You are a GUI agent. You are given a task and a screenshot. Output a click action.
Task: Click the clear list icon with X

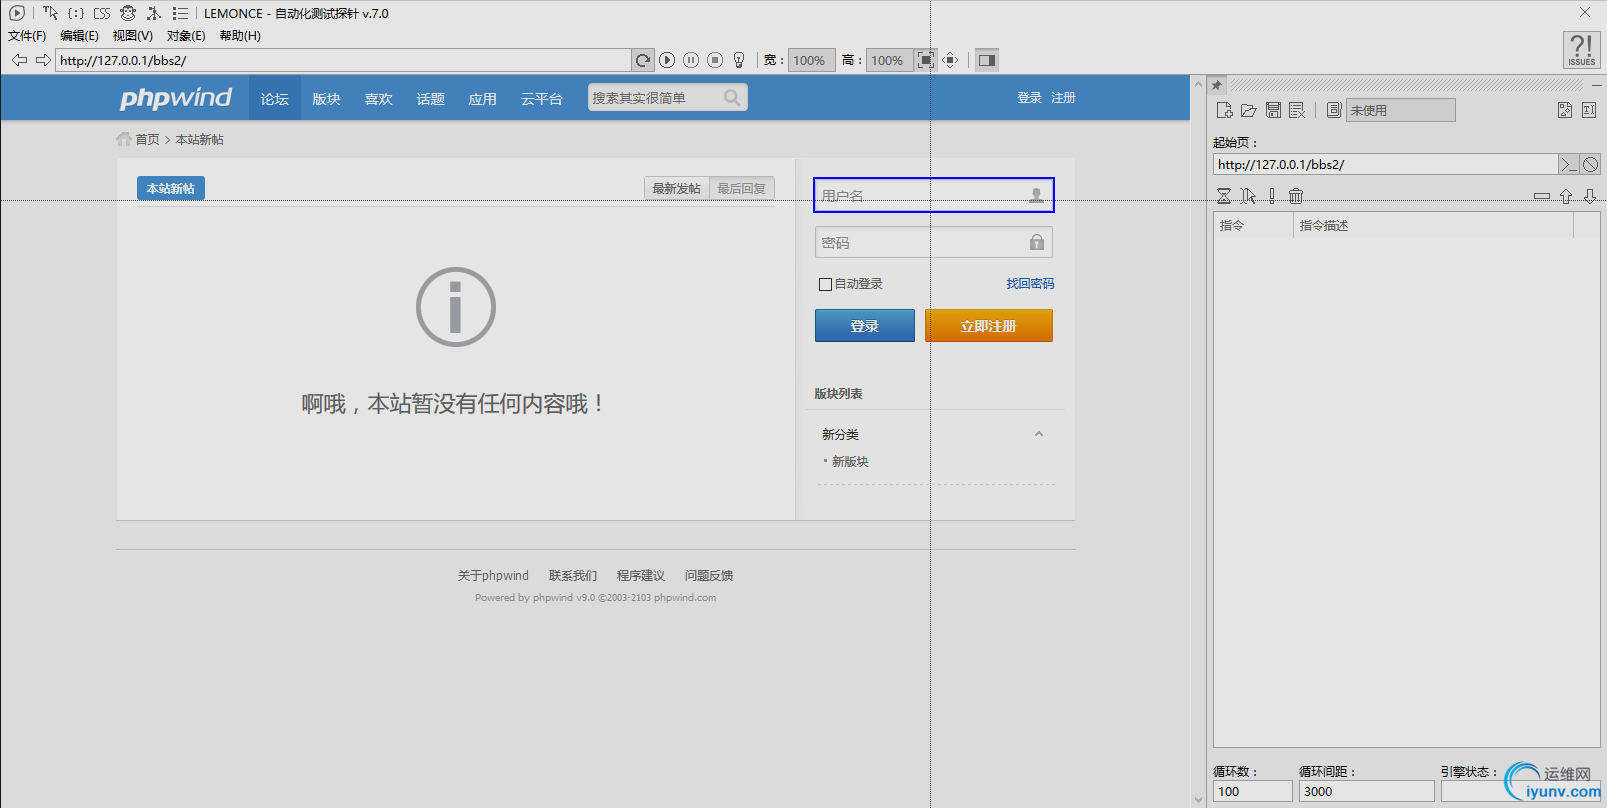point(1297,110)
